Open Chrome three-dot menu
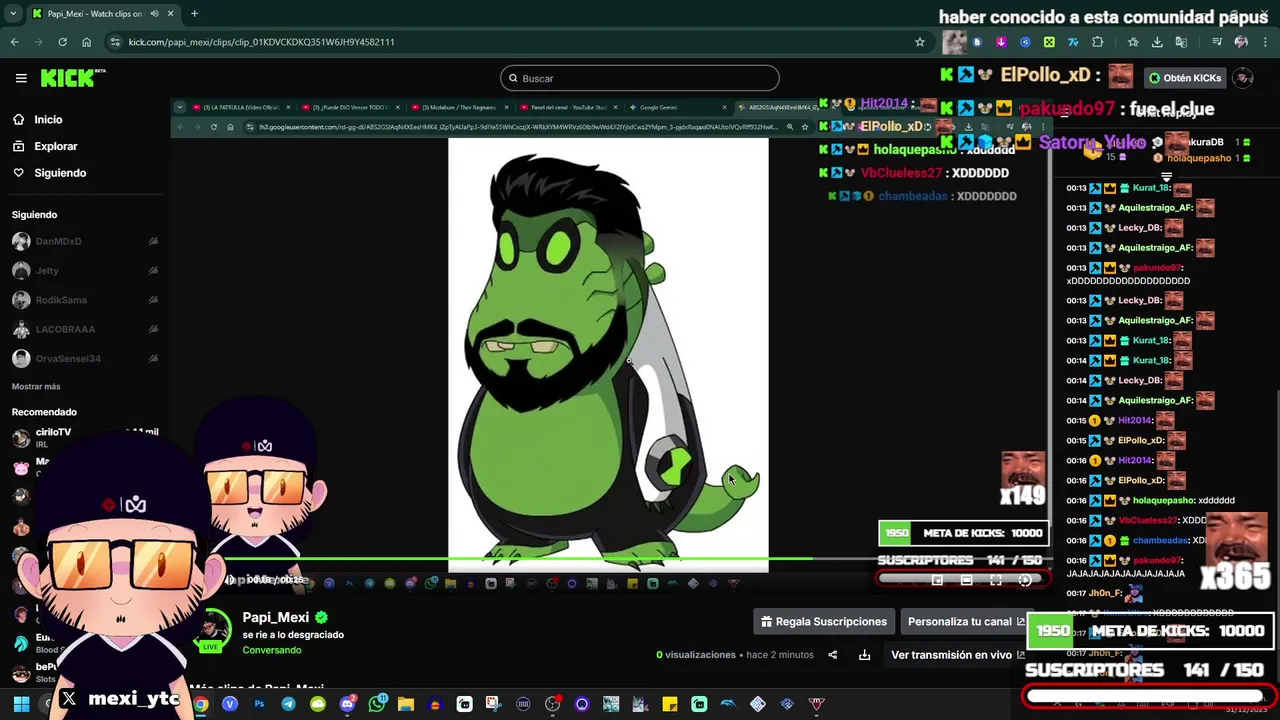 (x=1265, y=42)
